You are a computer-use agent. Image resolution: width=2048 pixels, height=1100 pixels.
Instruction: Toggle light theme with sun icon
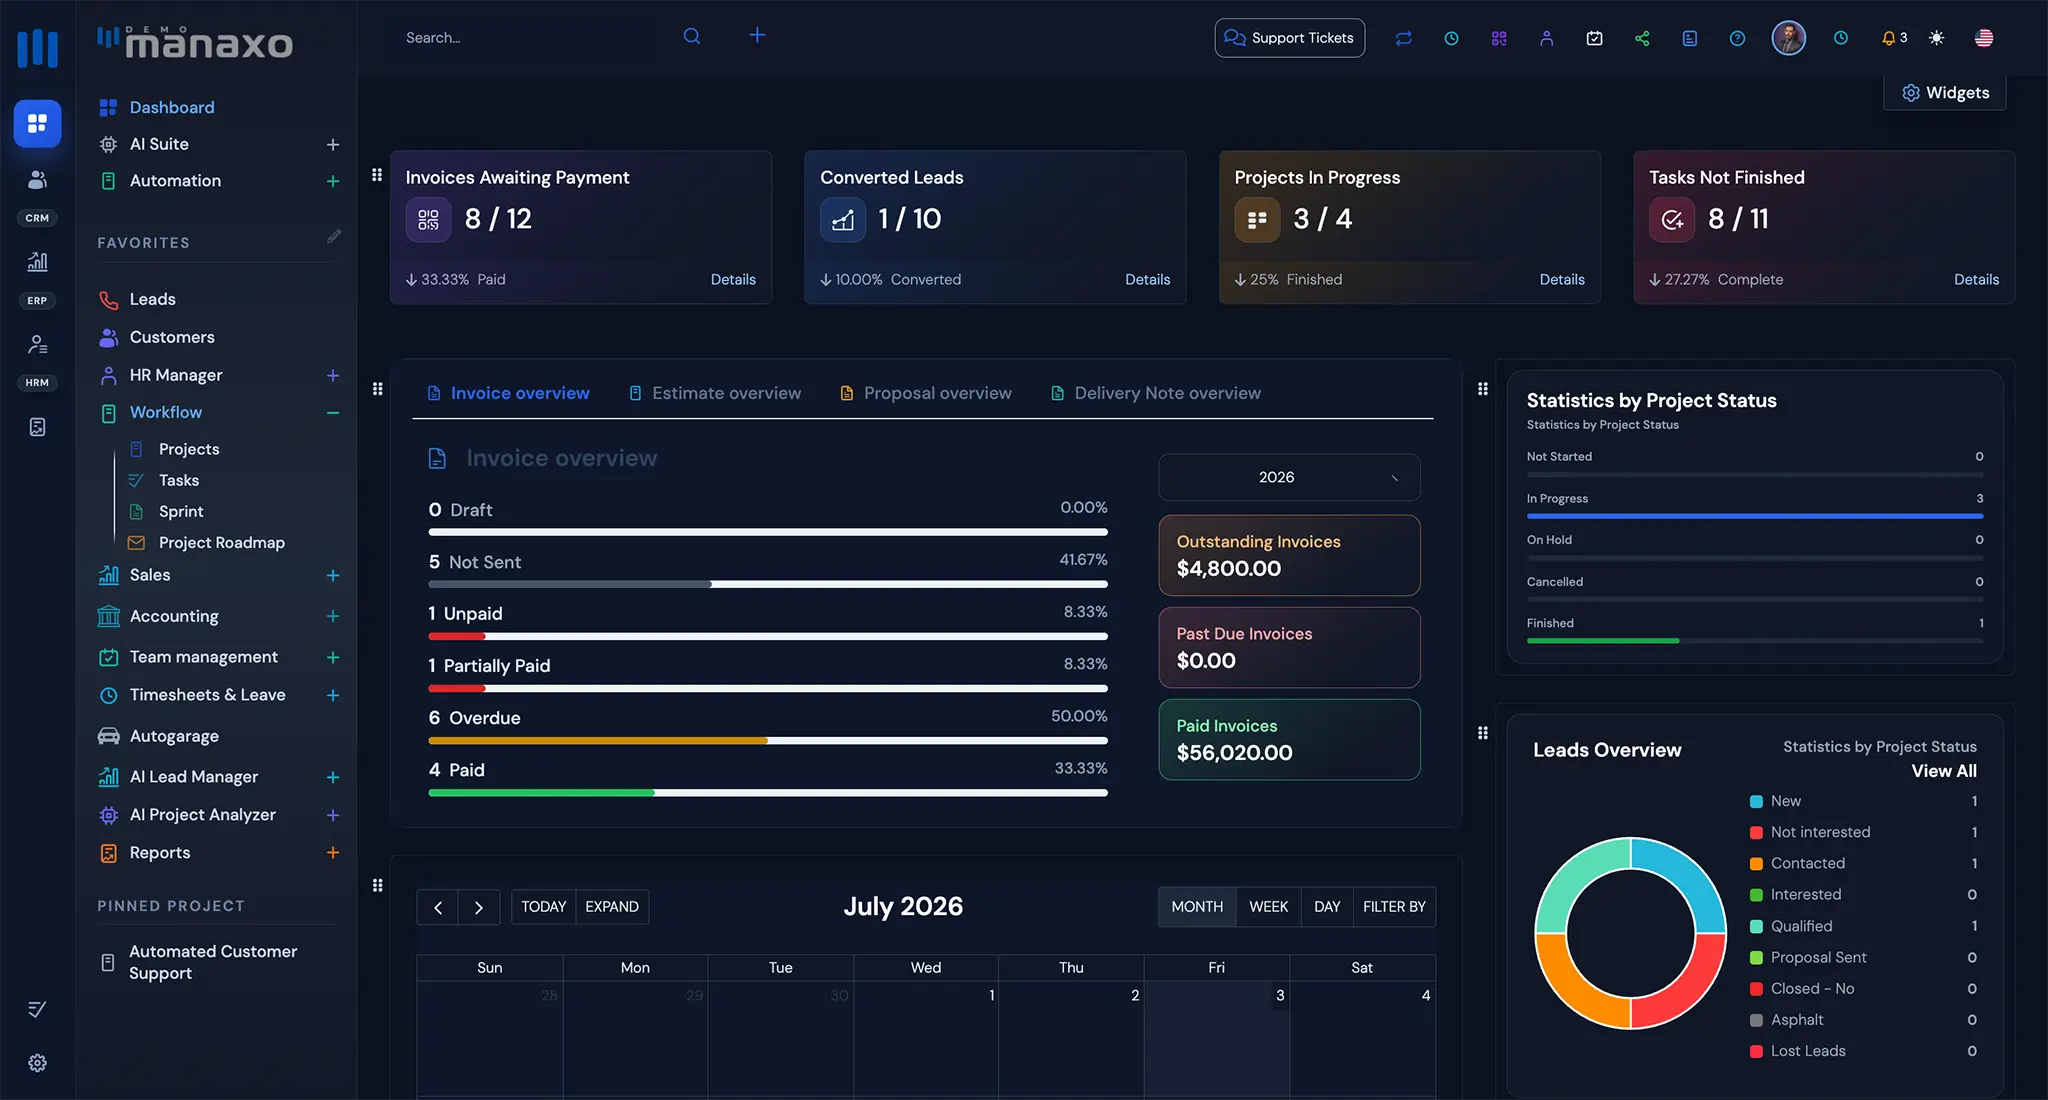(1936, 38)
